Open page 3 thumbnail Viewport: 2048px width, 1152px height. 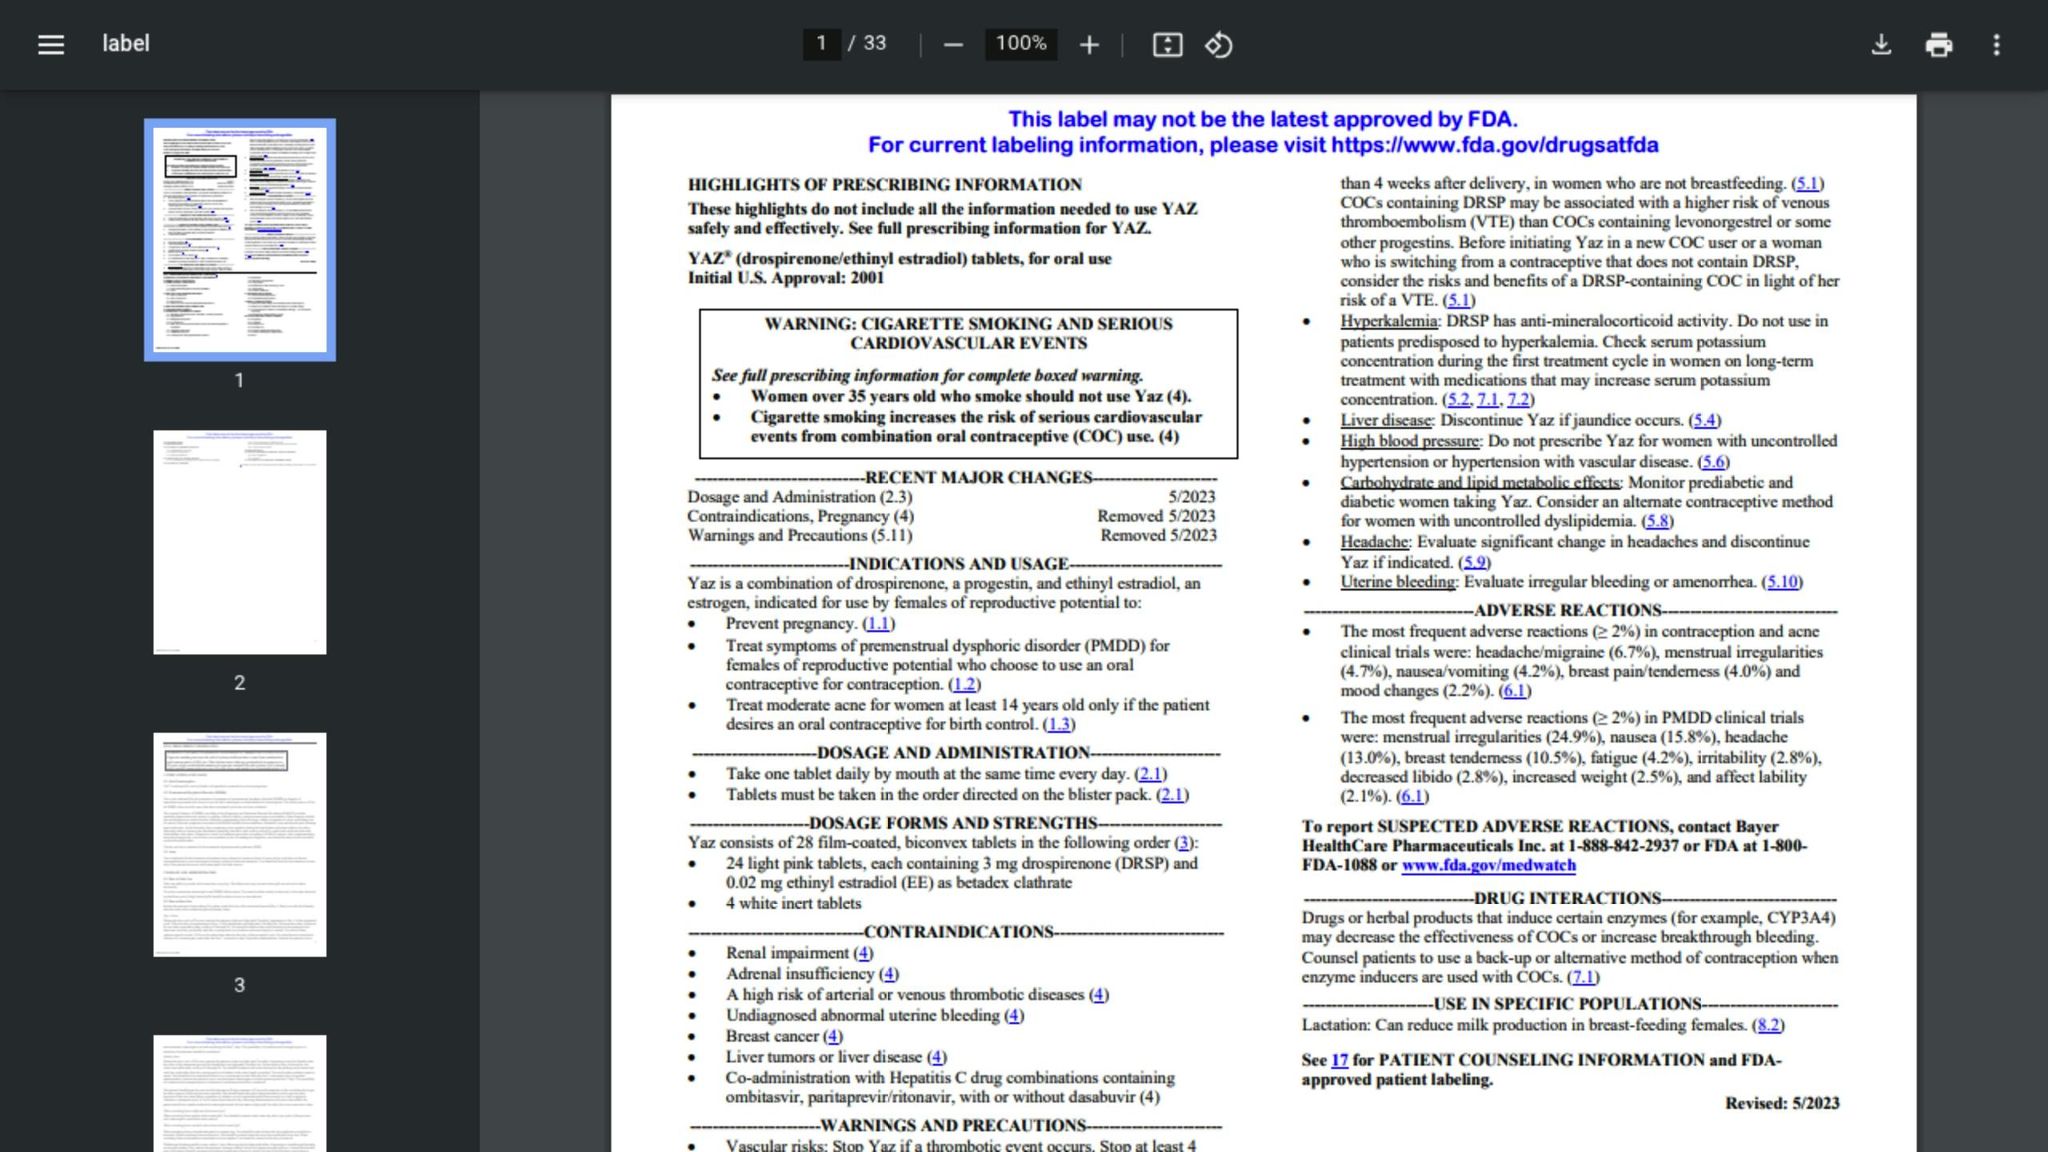[x=240, y=844]
